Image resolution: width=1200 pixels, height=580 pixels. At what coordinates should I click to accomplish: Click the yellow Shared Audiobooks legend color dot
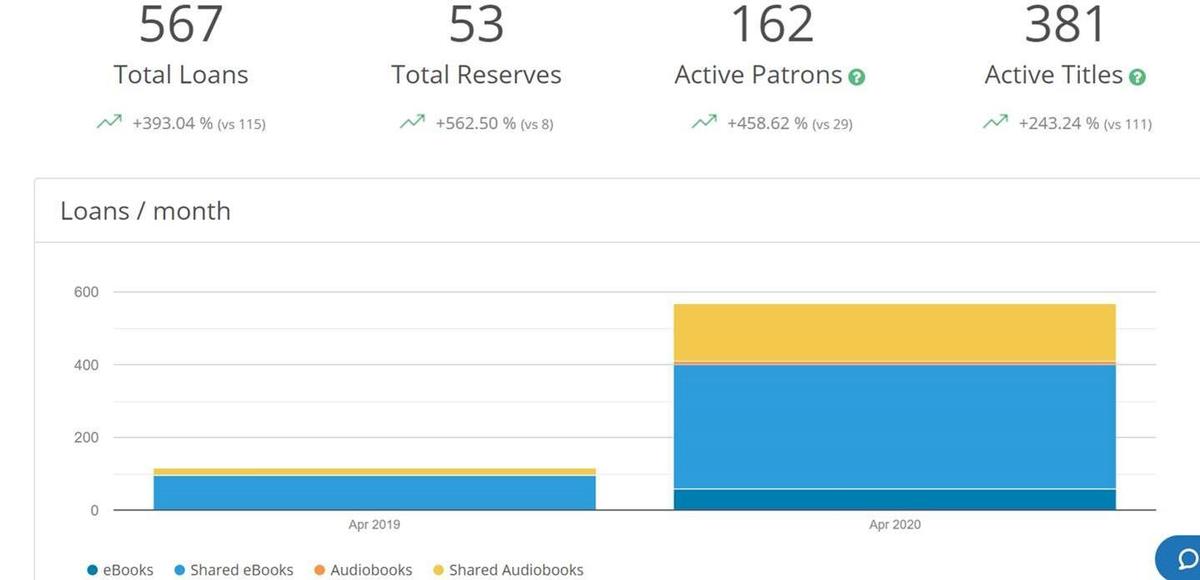pyautogui.click(x=435, y=570)
